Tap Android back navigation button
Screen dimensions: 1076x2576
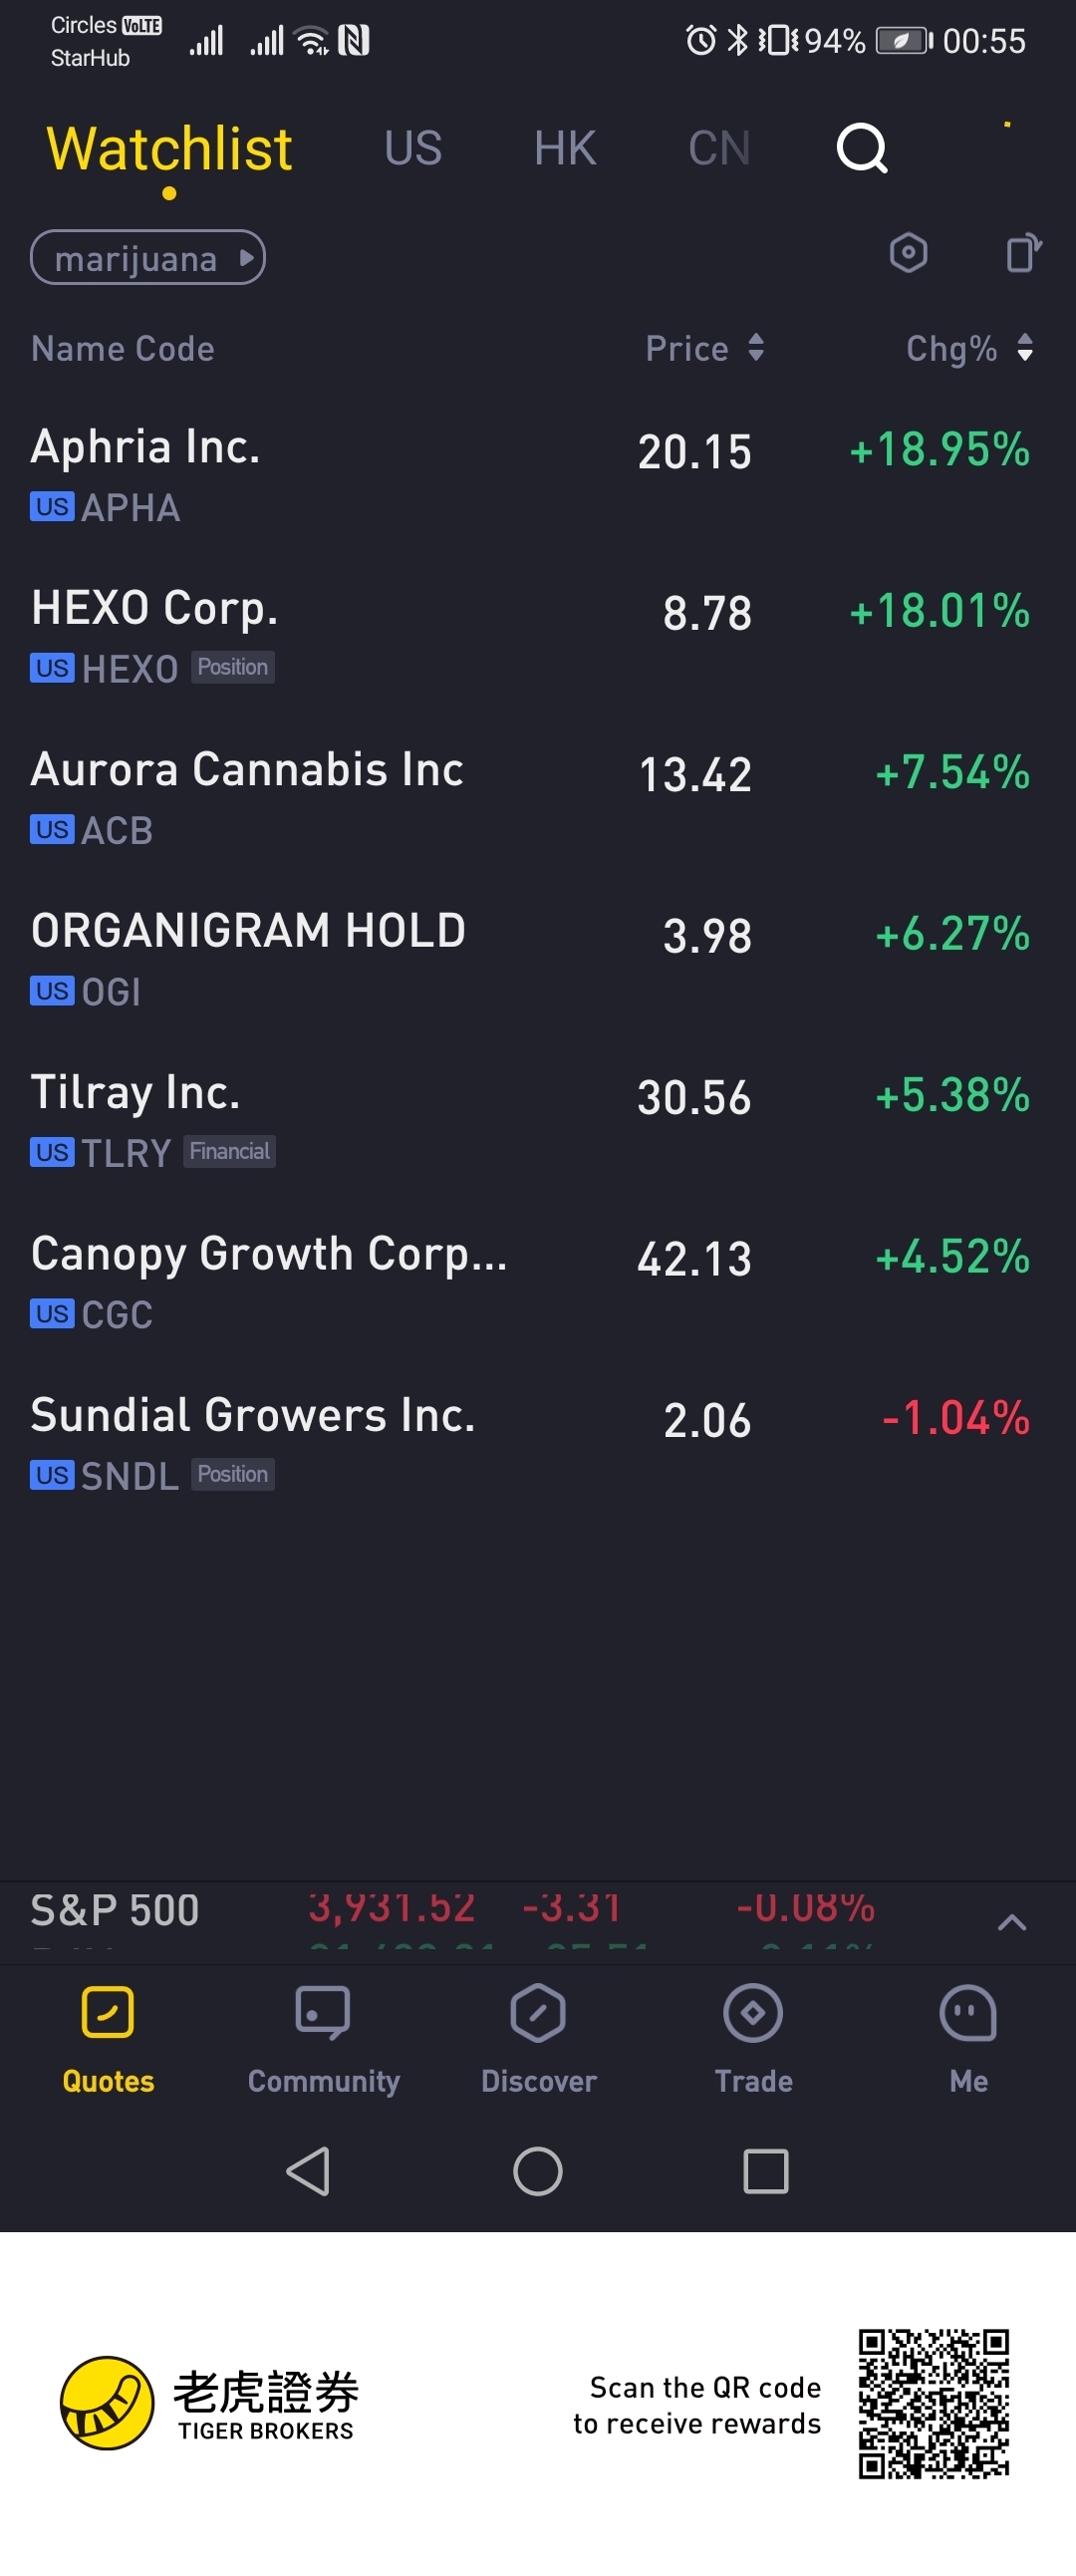308,2171
